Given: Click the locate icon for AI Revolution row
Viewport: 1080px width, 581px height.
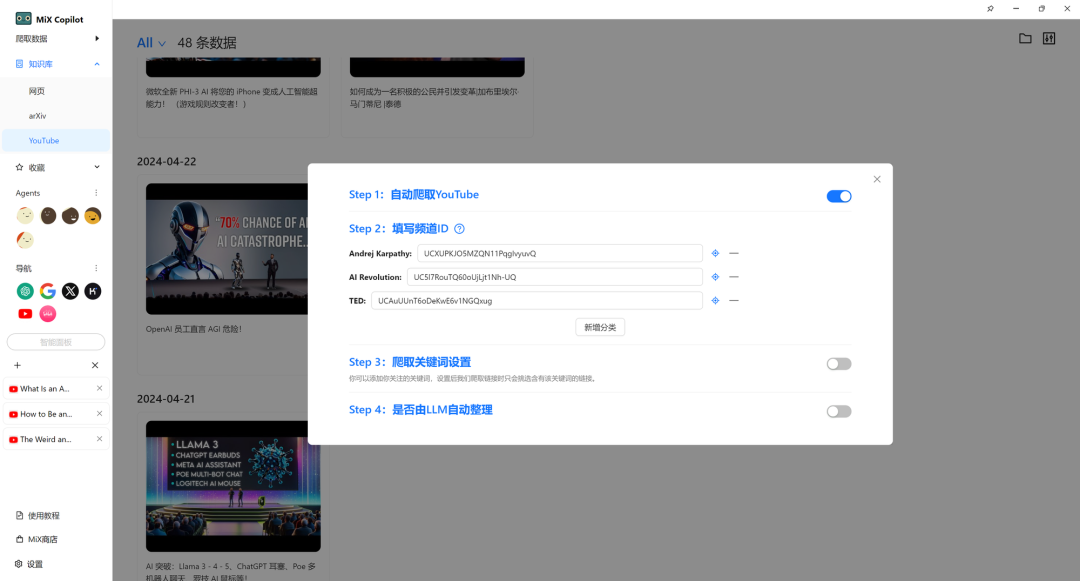Looking at the screenshot, I should coord(715,277).
